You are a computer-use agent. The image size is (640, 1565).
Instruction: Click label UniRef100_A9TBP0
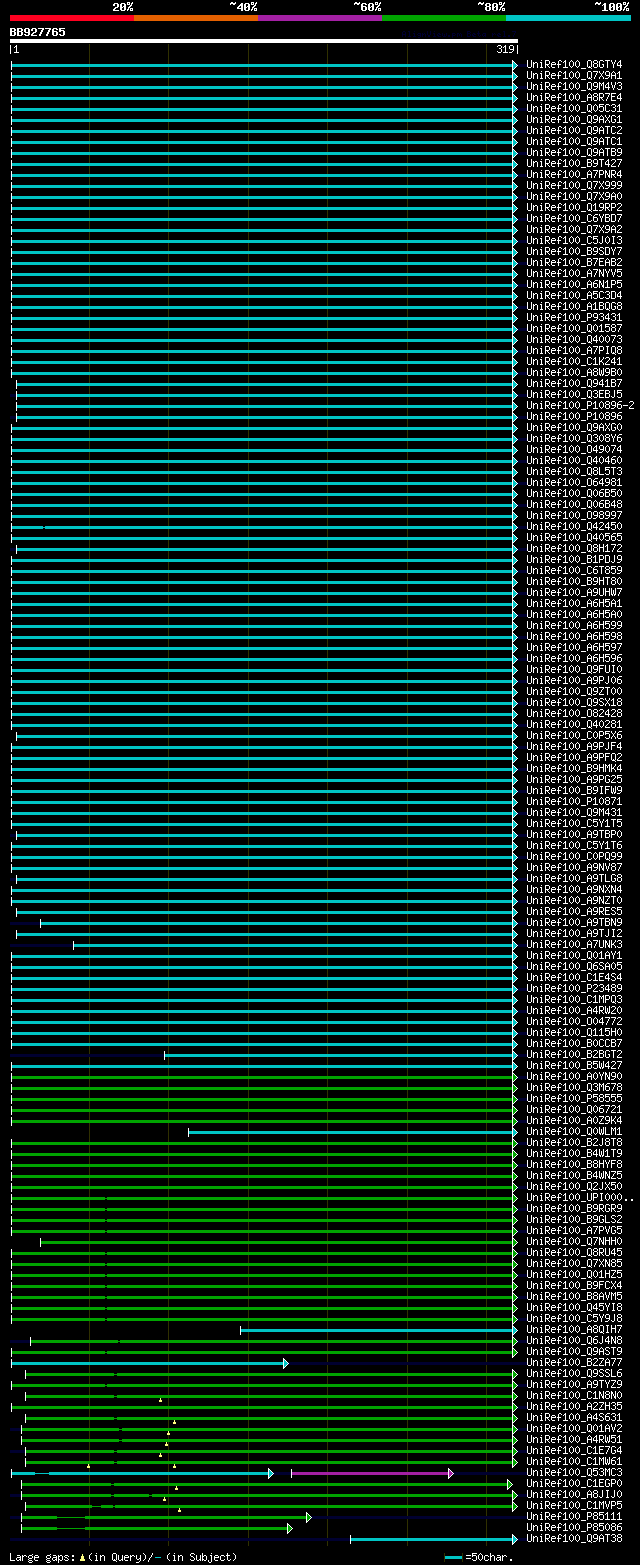tap(574, 835)
